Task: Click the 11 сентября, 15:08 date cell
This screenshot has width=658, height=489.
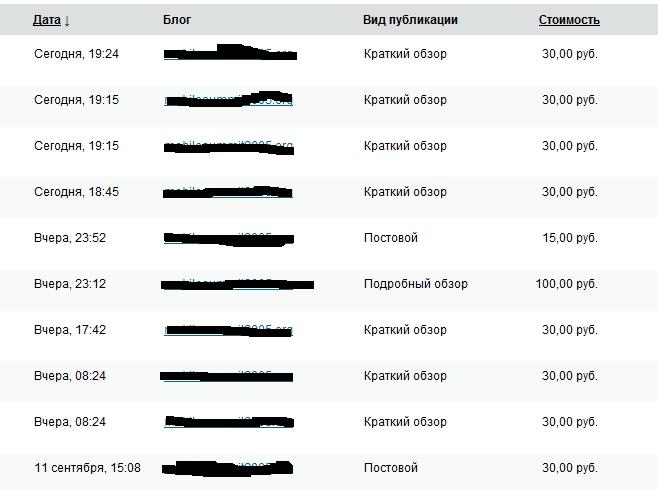Action: [87, 468]
